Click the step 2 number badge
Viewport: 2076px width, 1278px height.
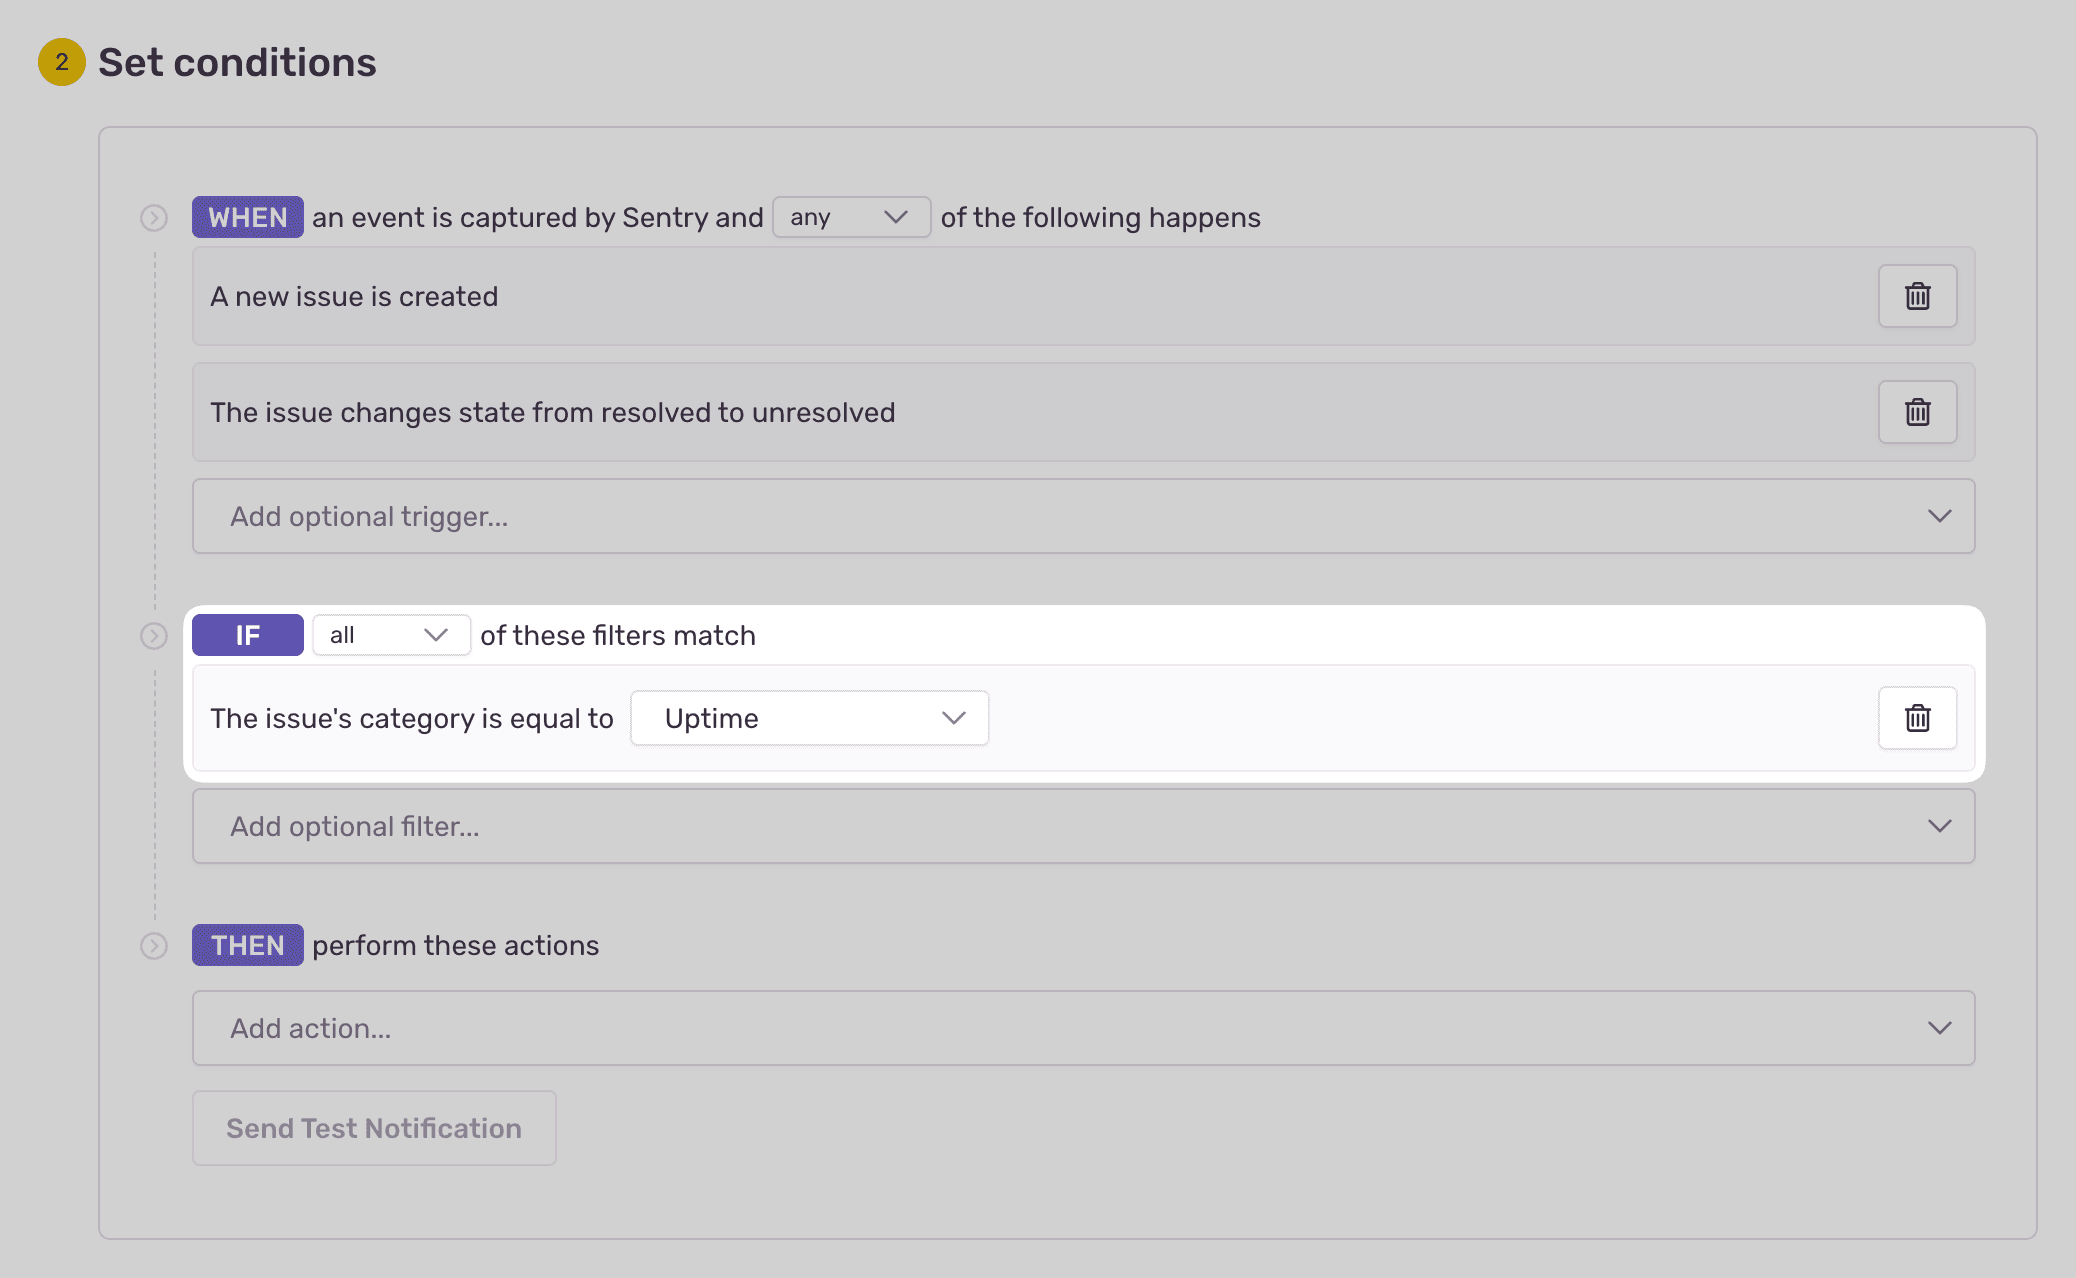click(61, 62)
